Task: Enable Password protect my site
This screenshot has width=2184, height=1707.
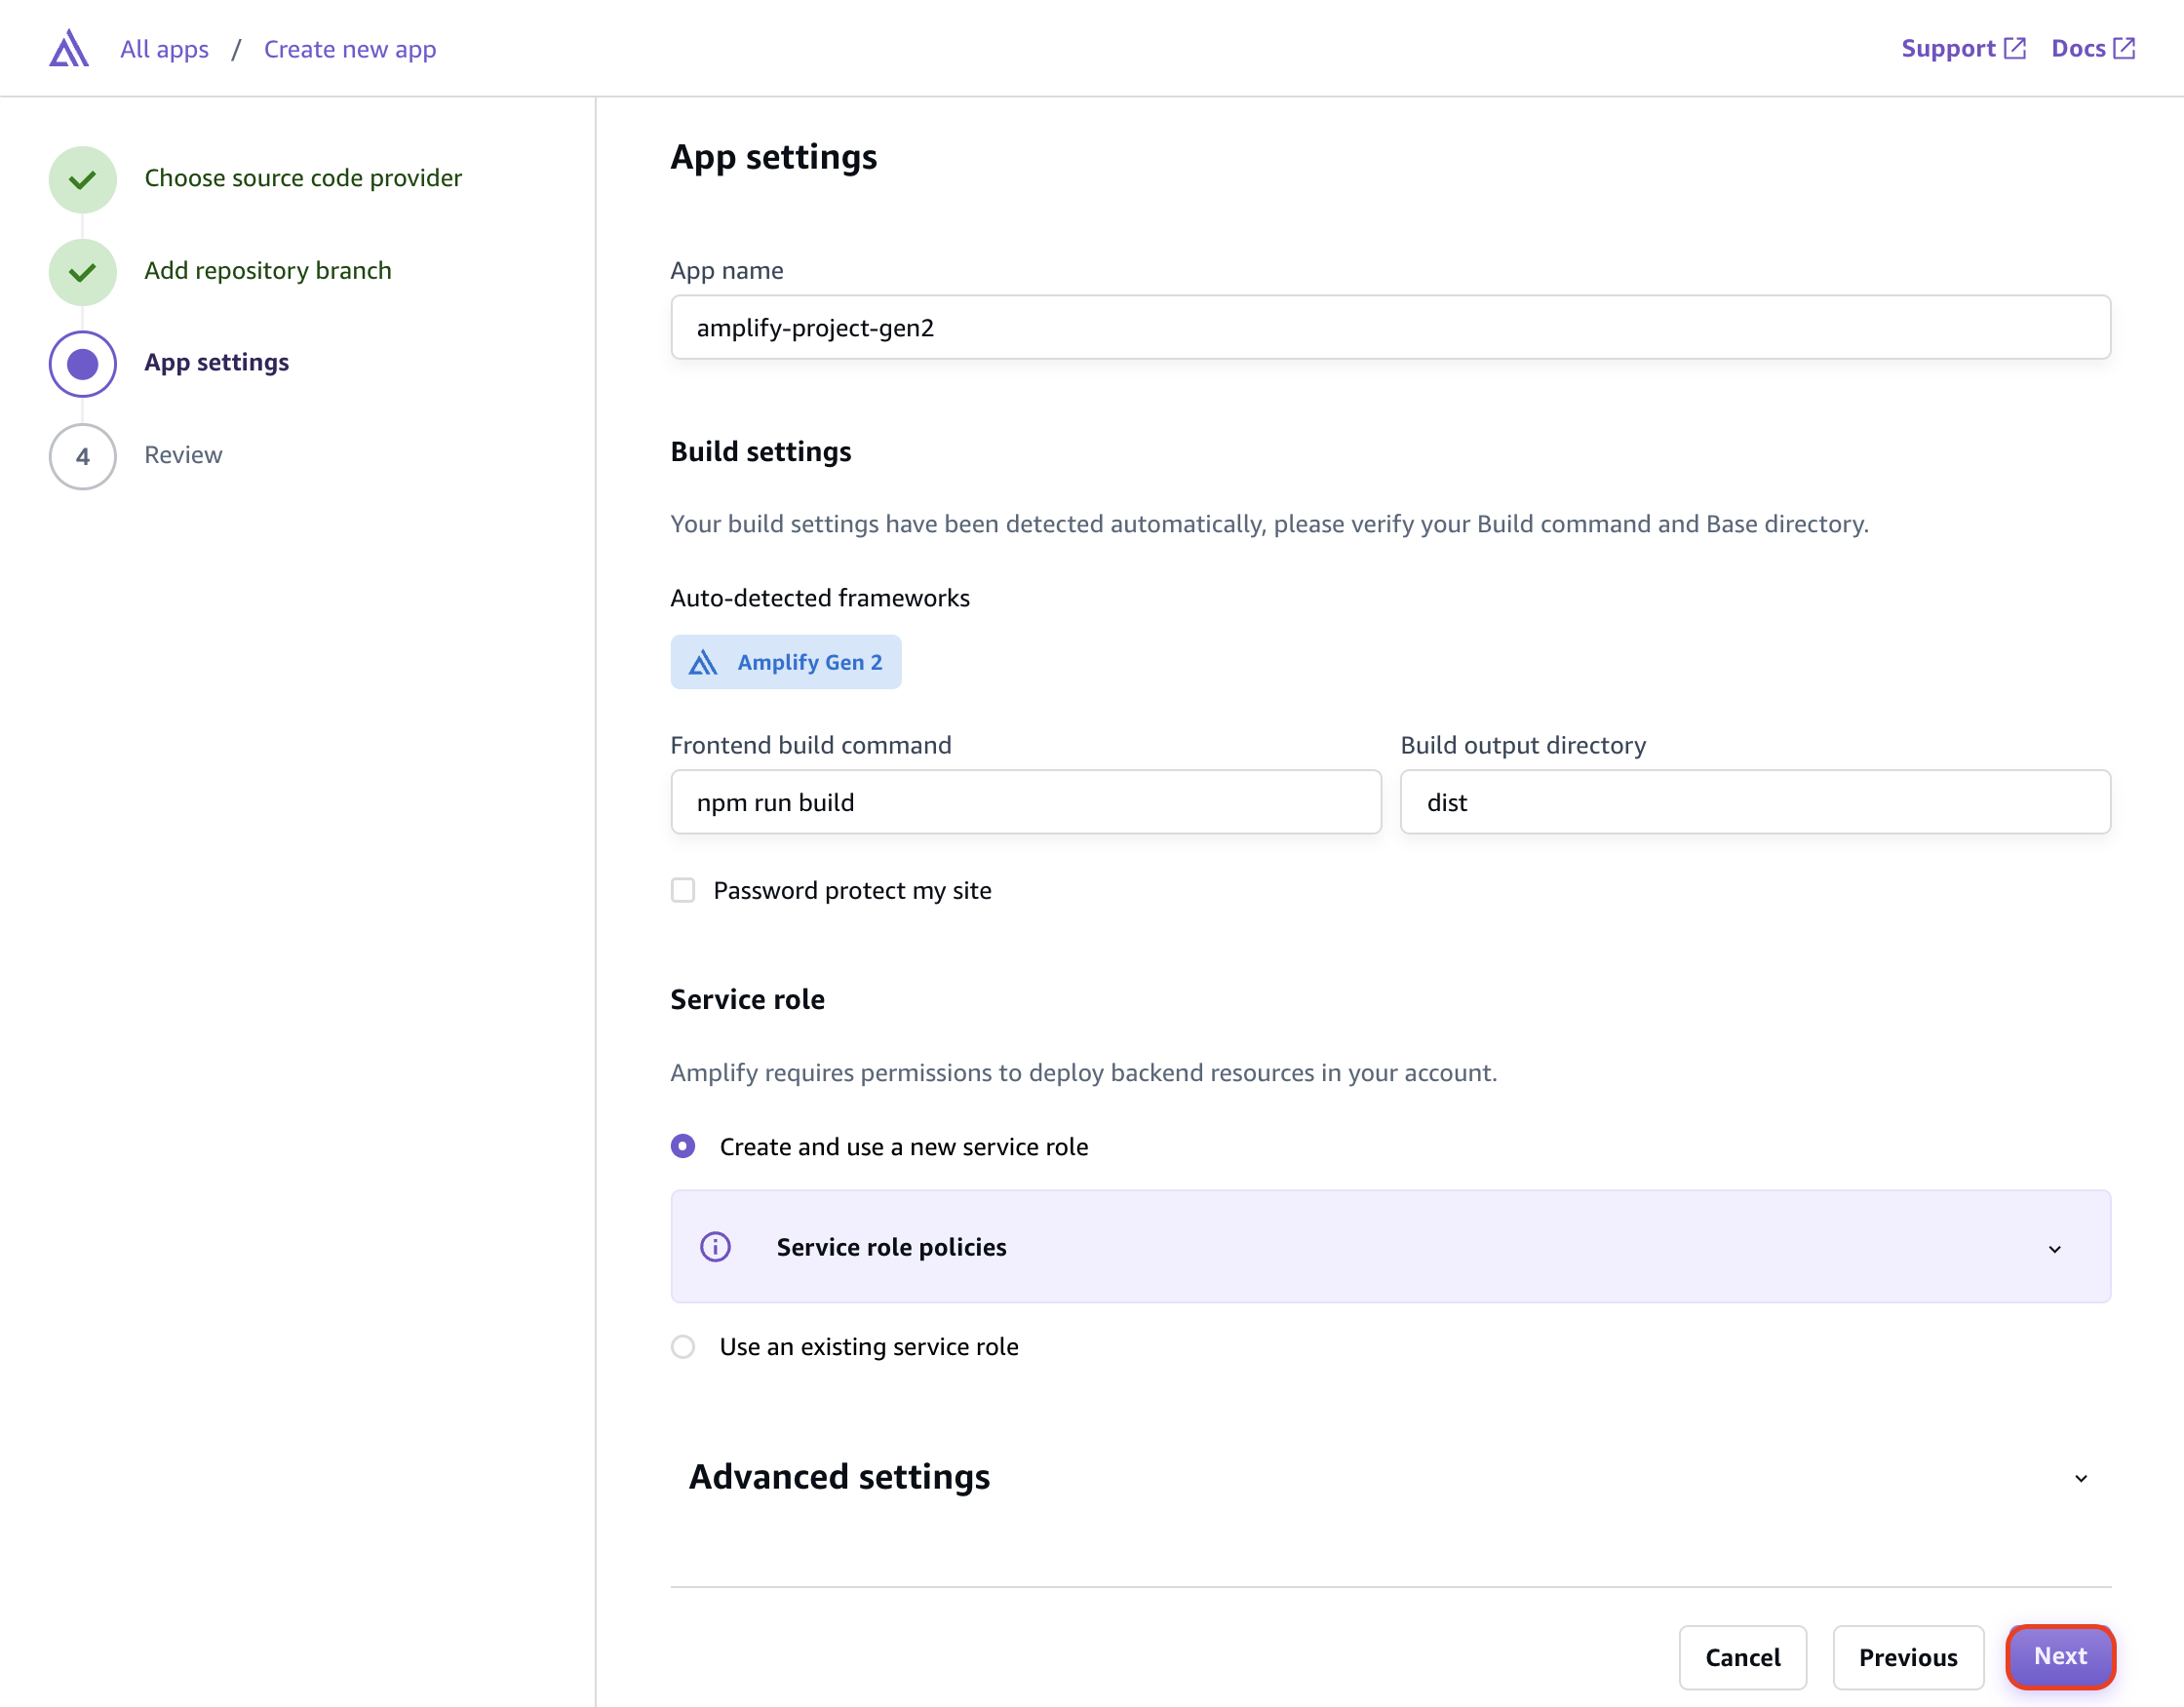Action: pyautogui.click(x=682, y=889)
